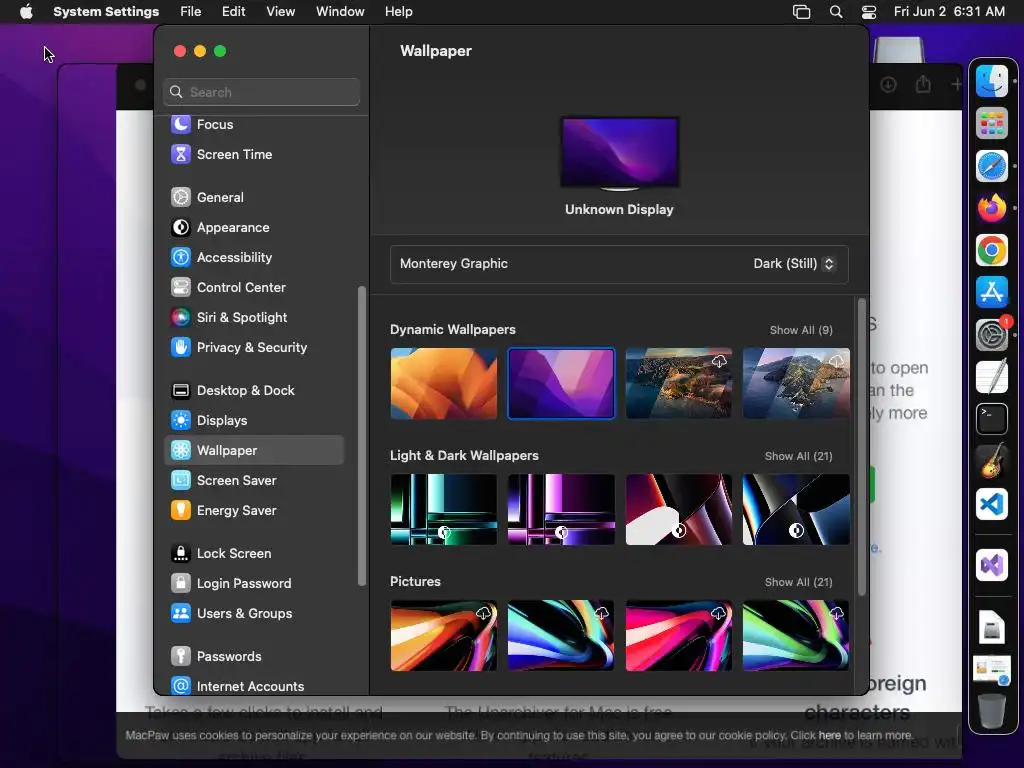Click wallpaper list scrollbar
The height and width of the screenshot is (768, 1024).
861,447
